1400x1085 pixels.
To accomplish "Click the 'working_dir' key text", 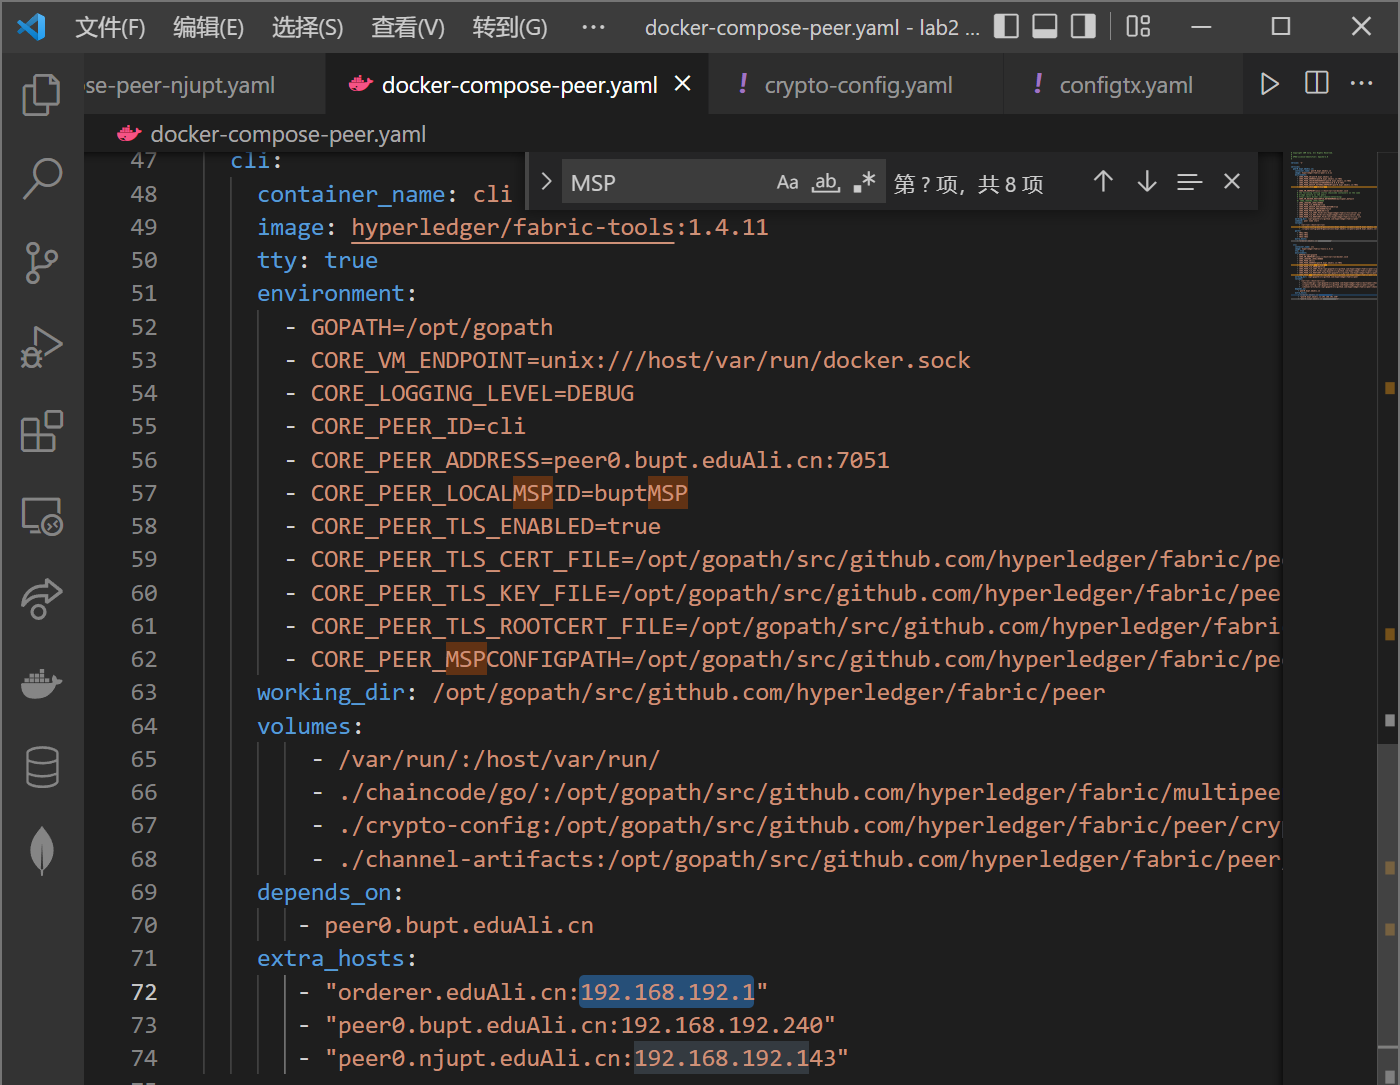I will 331,692.
